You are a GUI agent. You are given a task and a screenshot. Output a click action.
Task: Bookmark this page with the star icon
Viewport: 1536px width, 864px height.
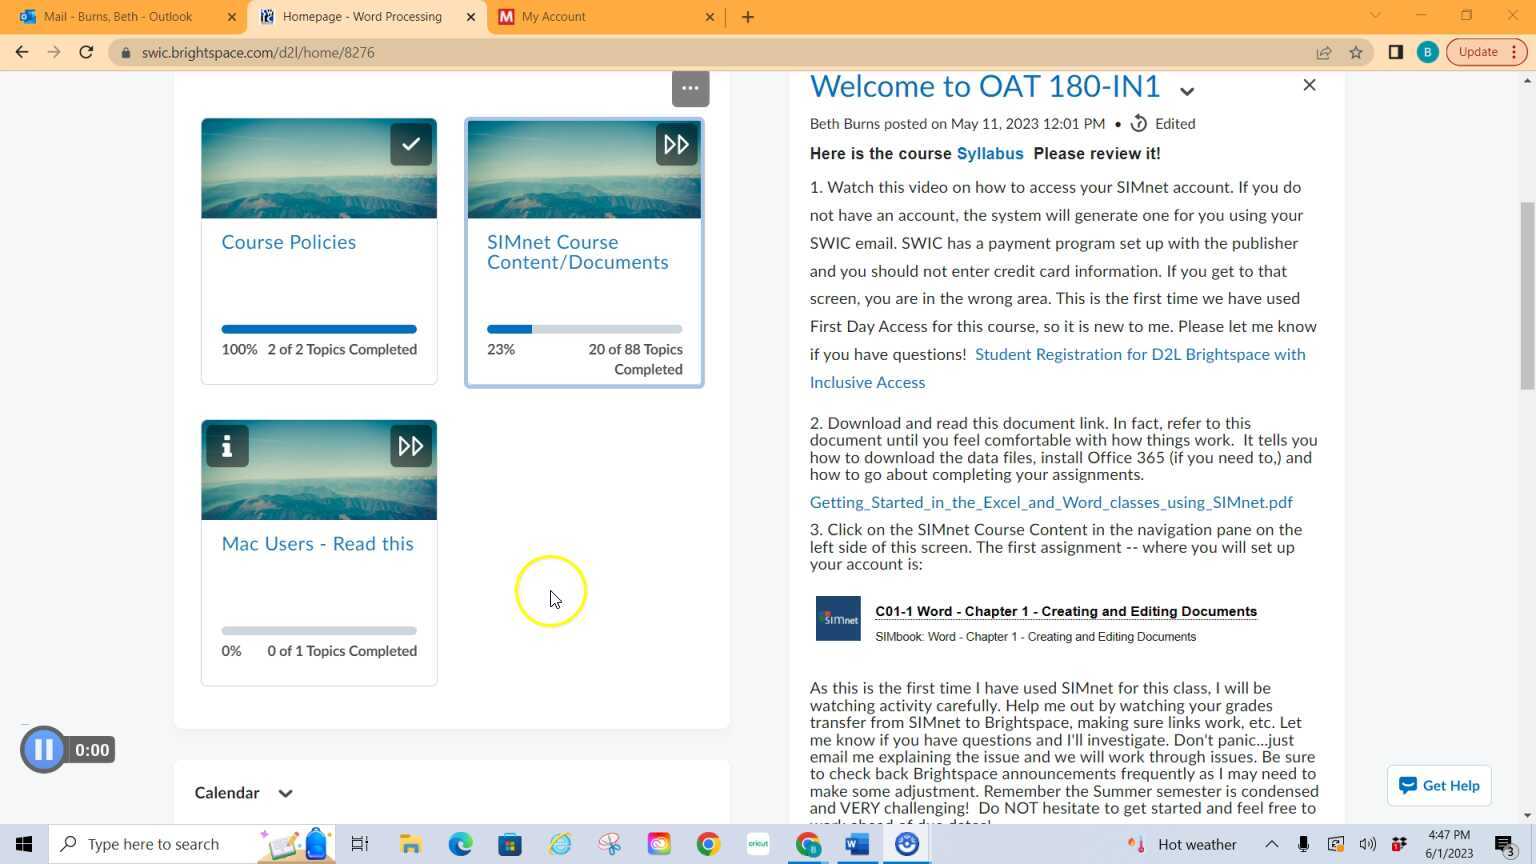pyautogui.click(x=1355, y=52)
